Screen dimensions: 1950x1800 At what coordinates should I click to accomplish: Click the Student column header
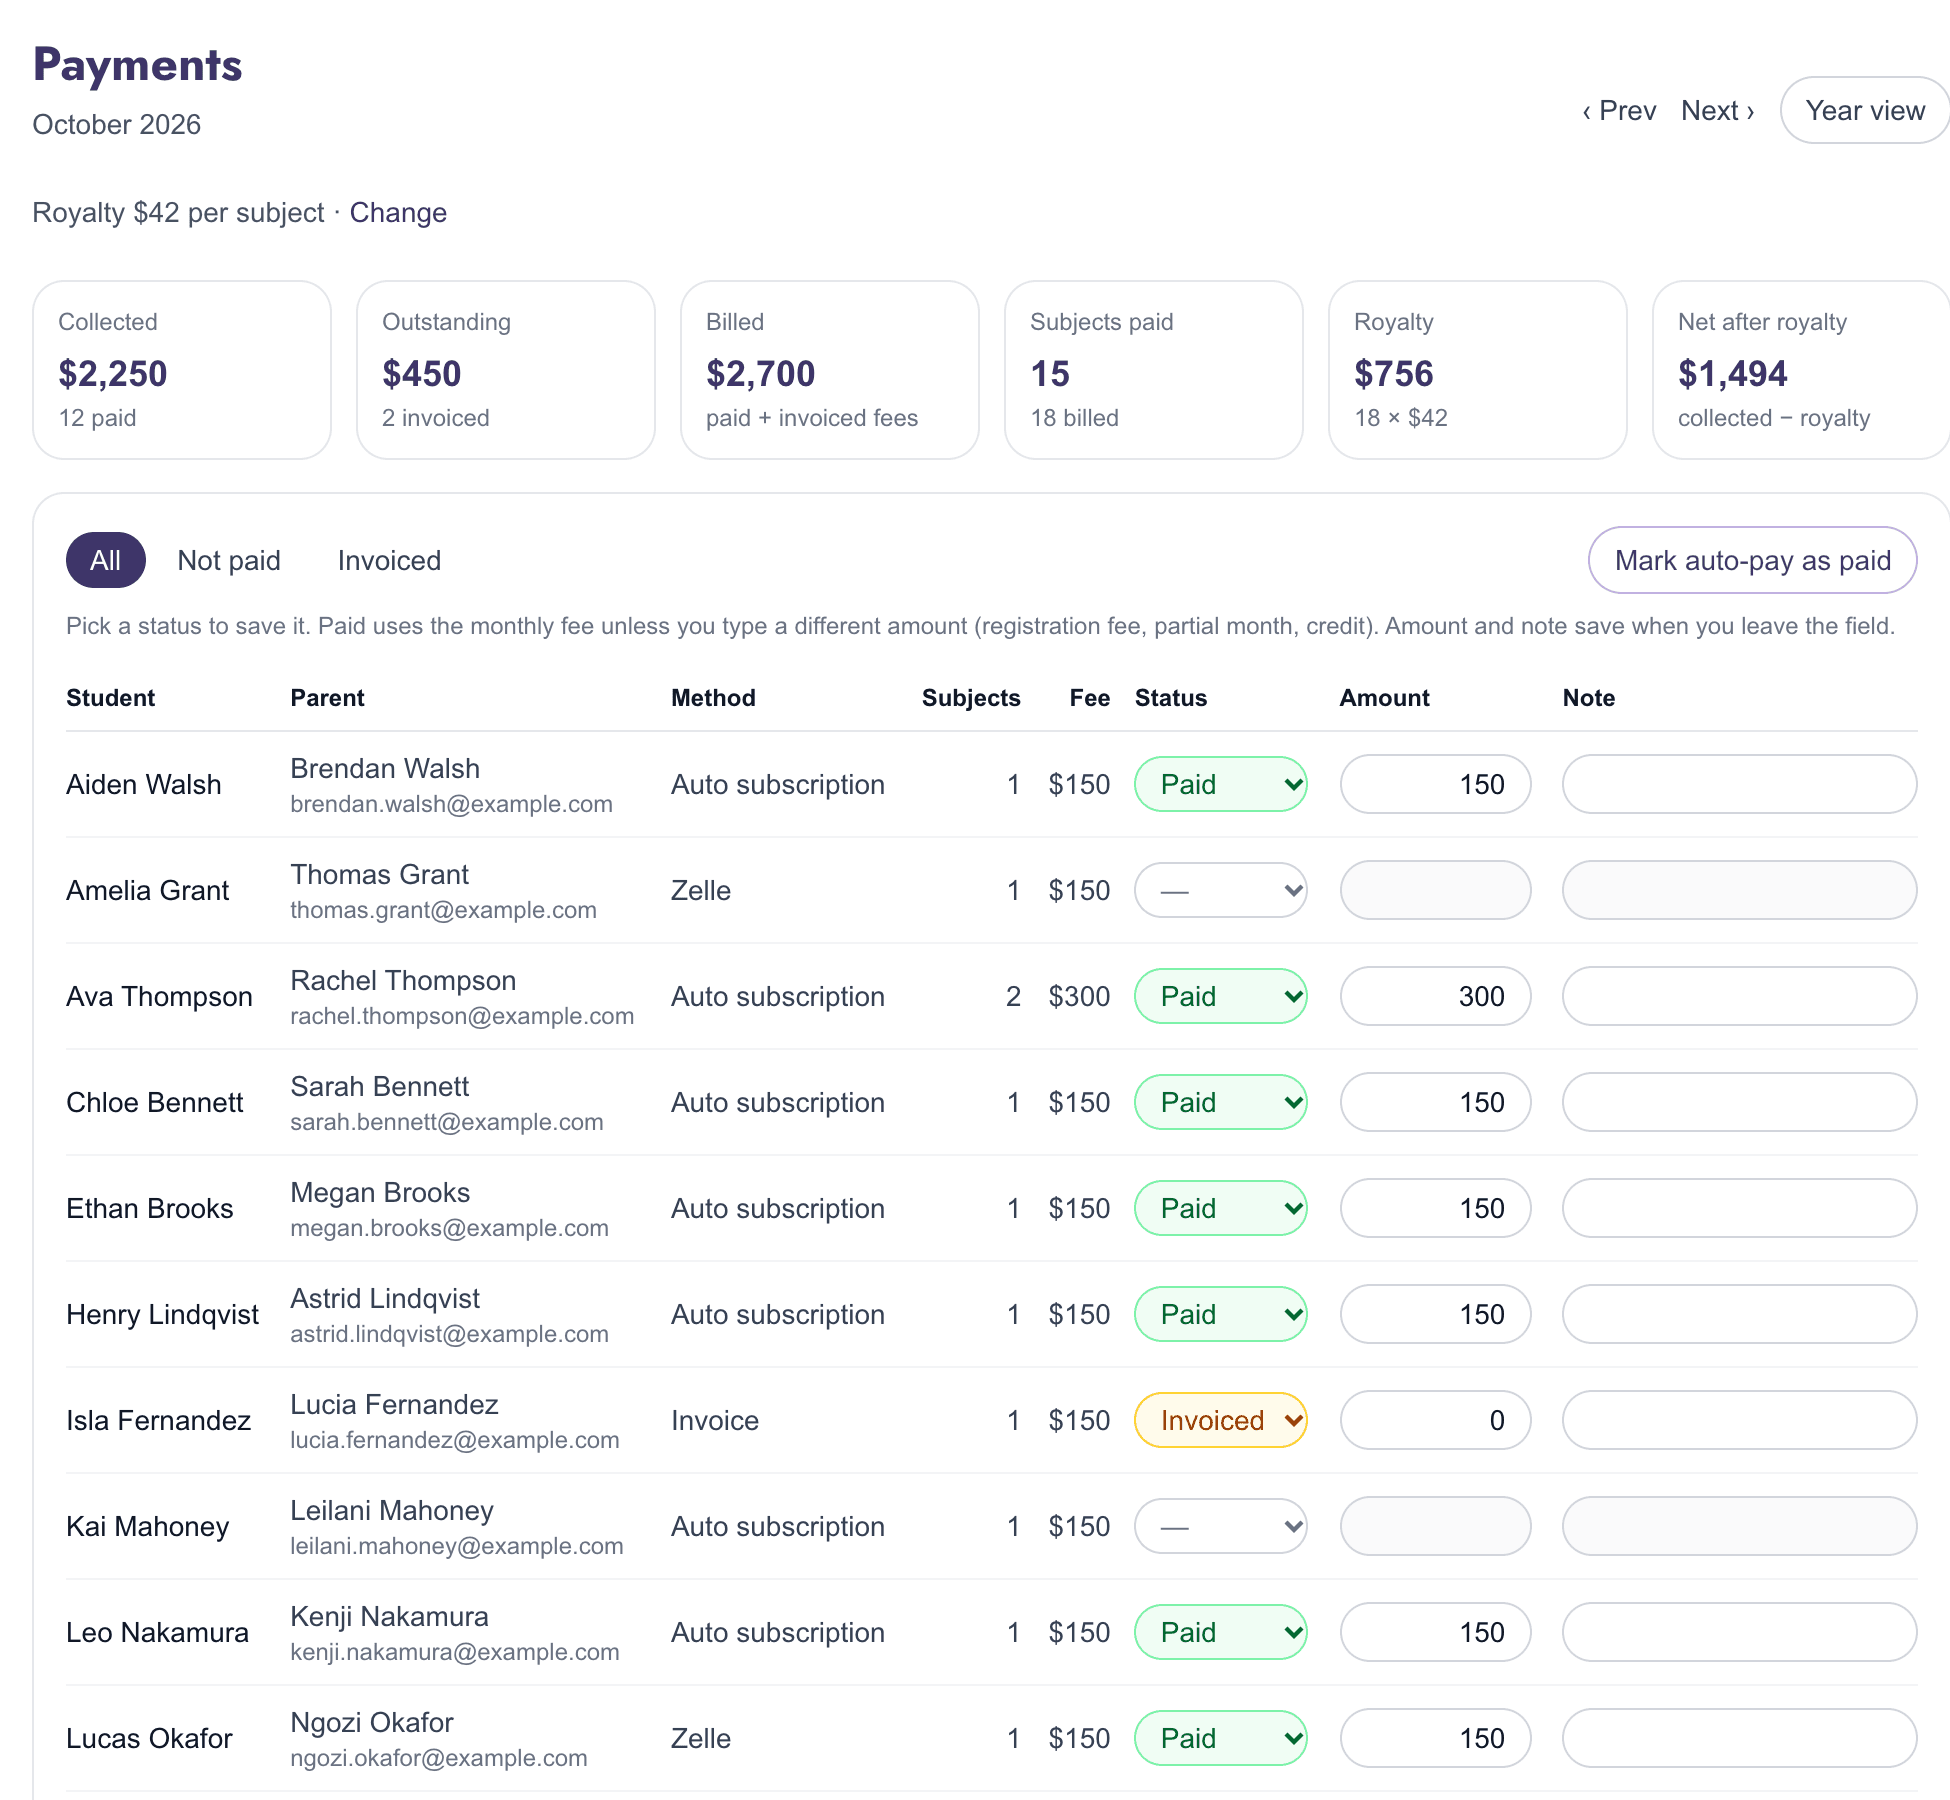[x=111, y=698]
